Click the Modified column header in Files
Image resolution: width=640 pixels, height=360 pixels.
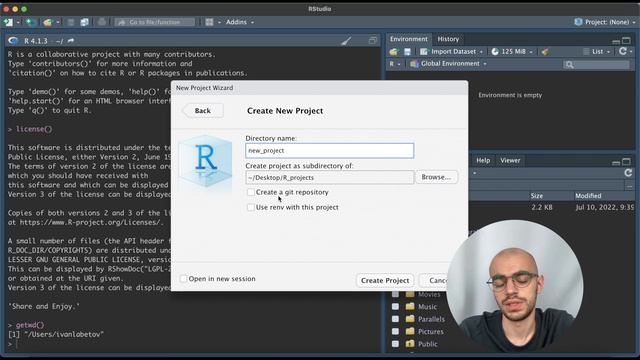(588, 196)
